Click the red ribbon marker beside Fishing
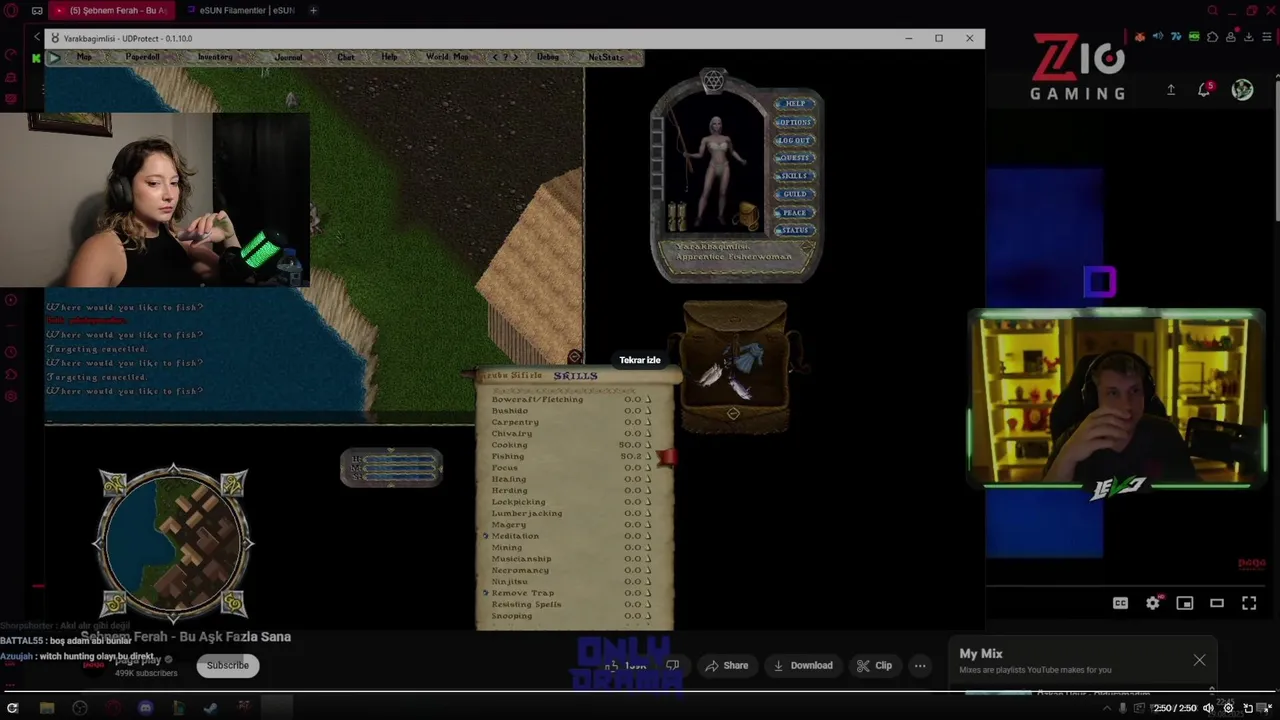 [x=666, y=457]
